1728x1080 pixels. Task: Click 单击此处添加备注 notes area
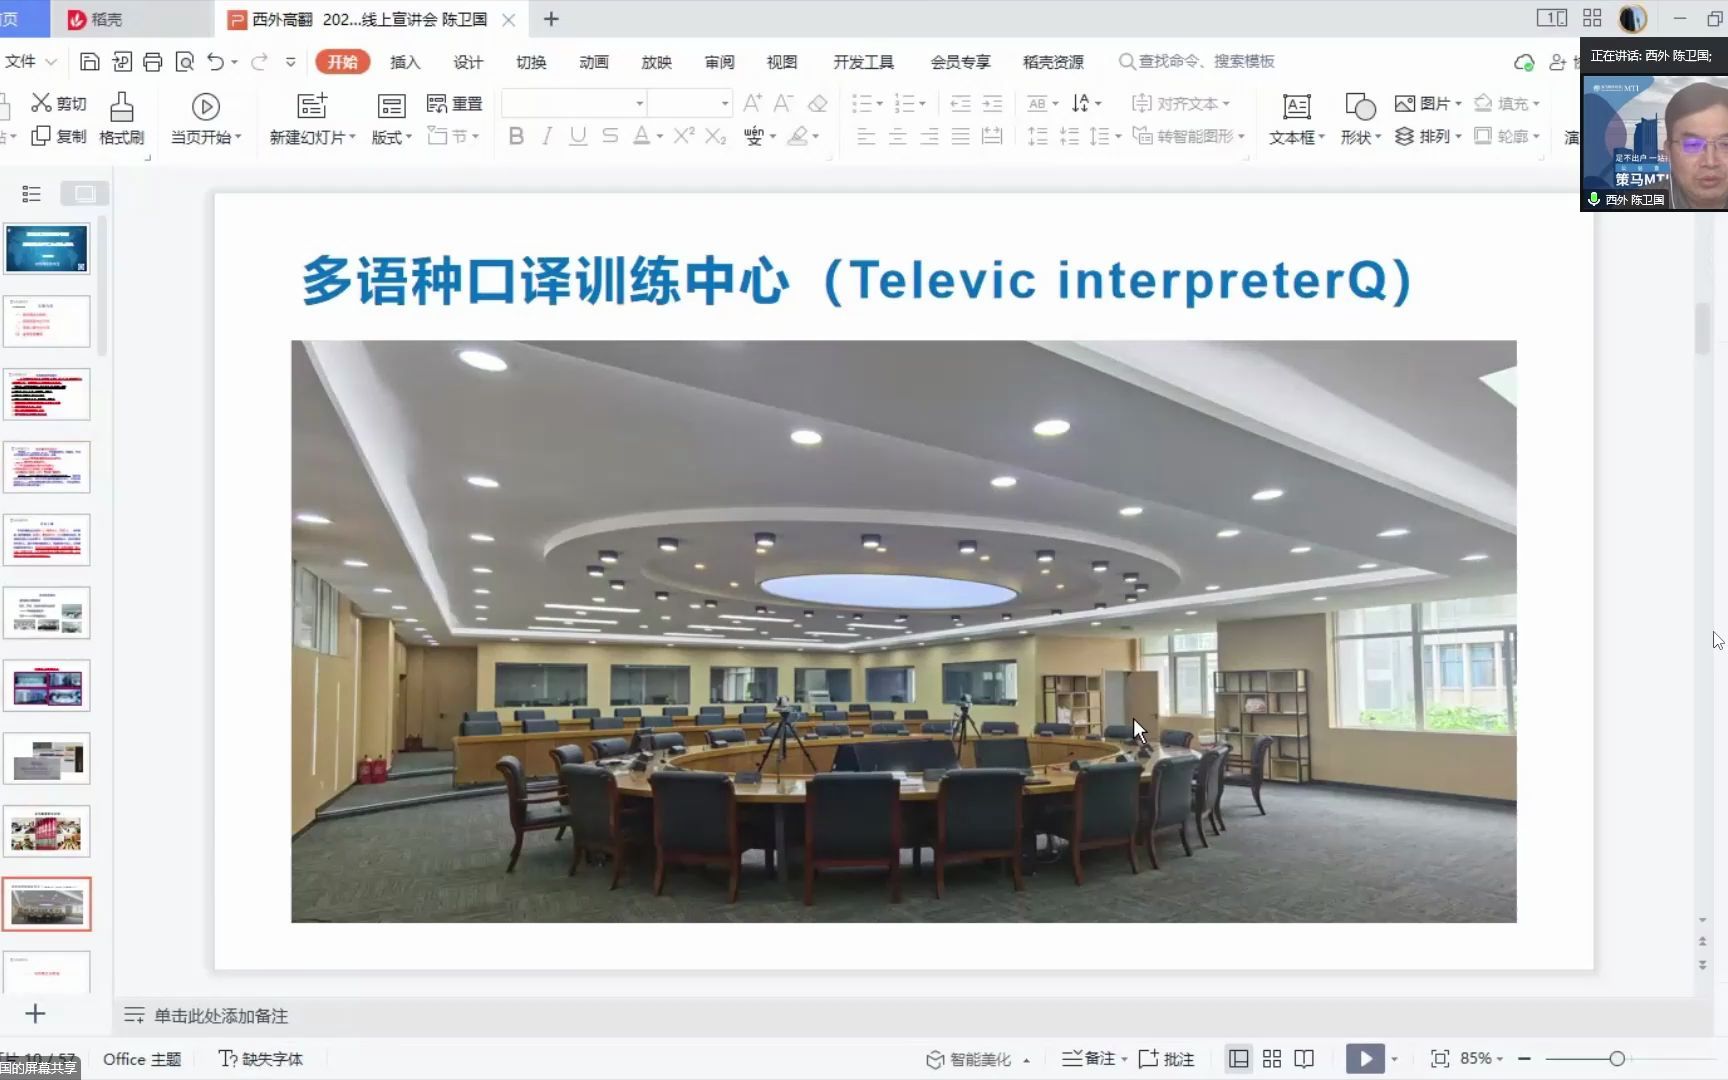click(x=221, y=1016)
